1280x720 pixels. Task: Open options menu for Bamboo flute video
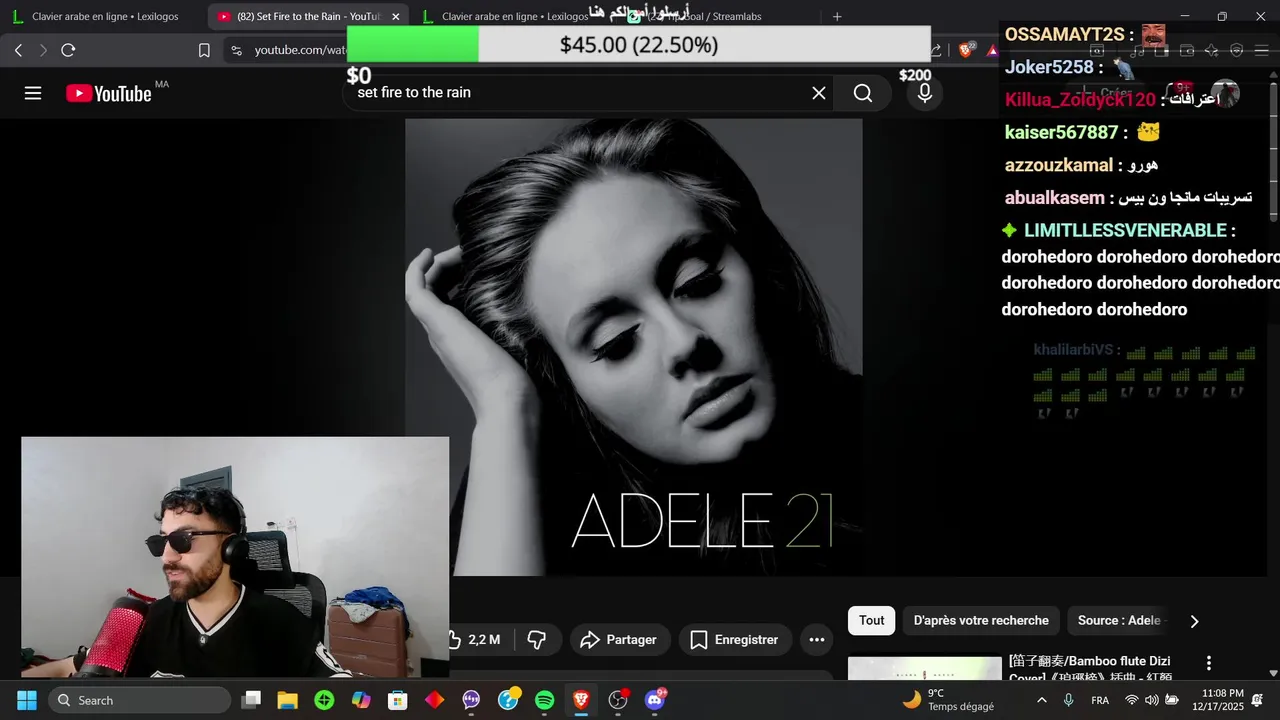1209,663
